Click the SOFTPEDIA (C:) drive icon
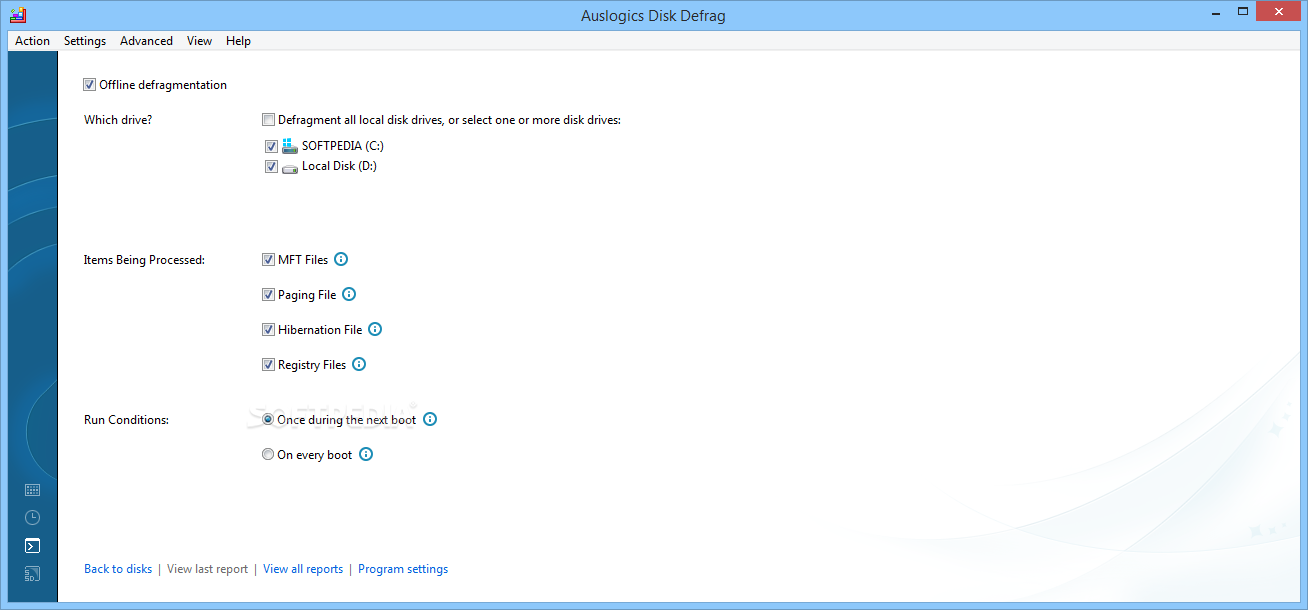This screenshot has height=610, width=1308. click(x=290, y=146)
